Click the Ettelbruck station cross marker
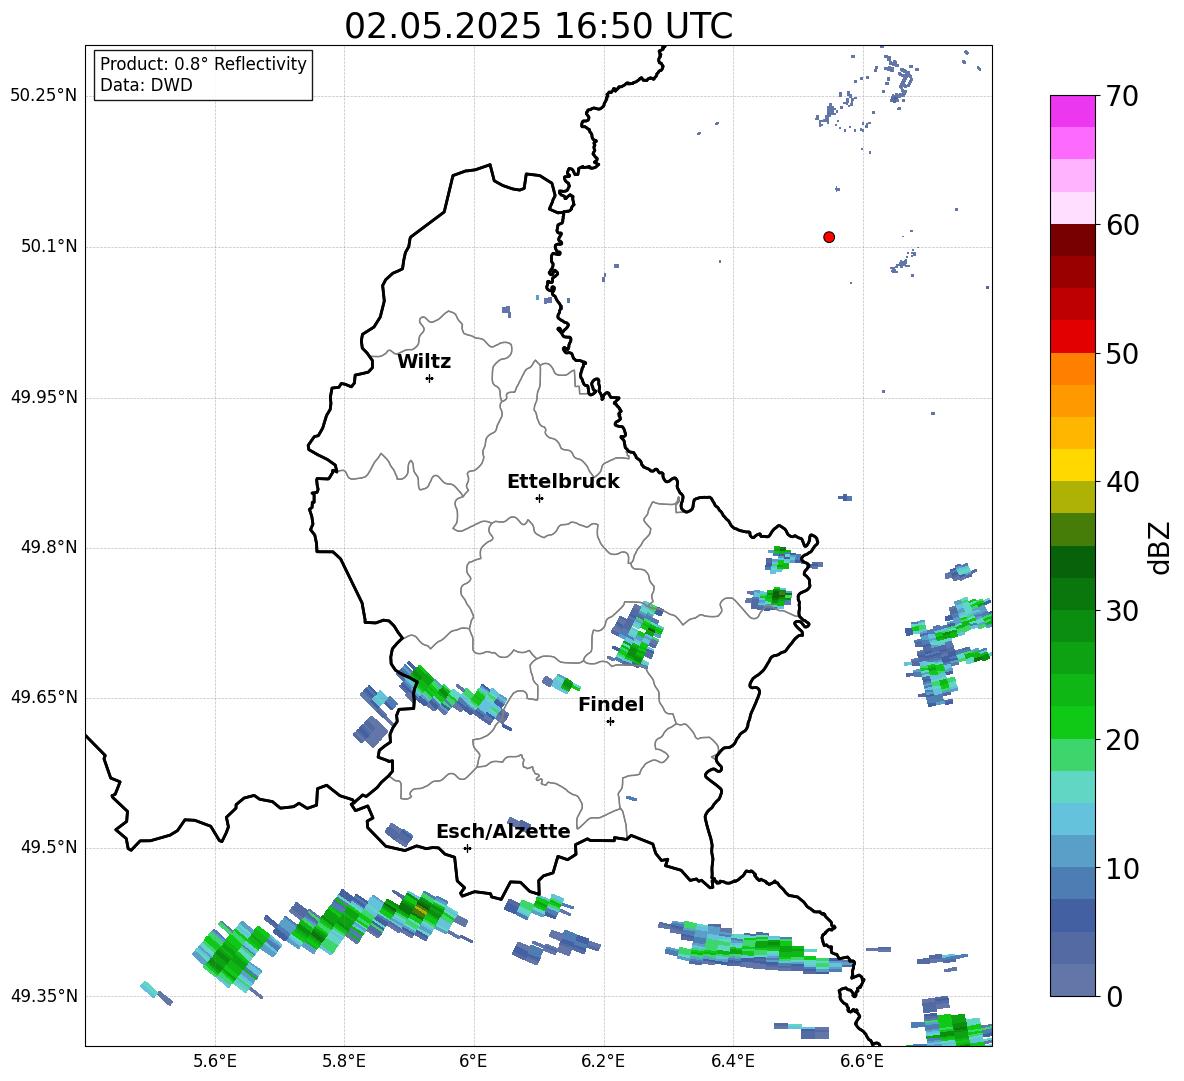The height and width of the screenshot is (1081, 1184). (x=539, y=498)
